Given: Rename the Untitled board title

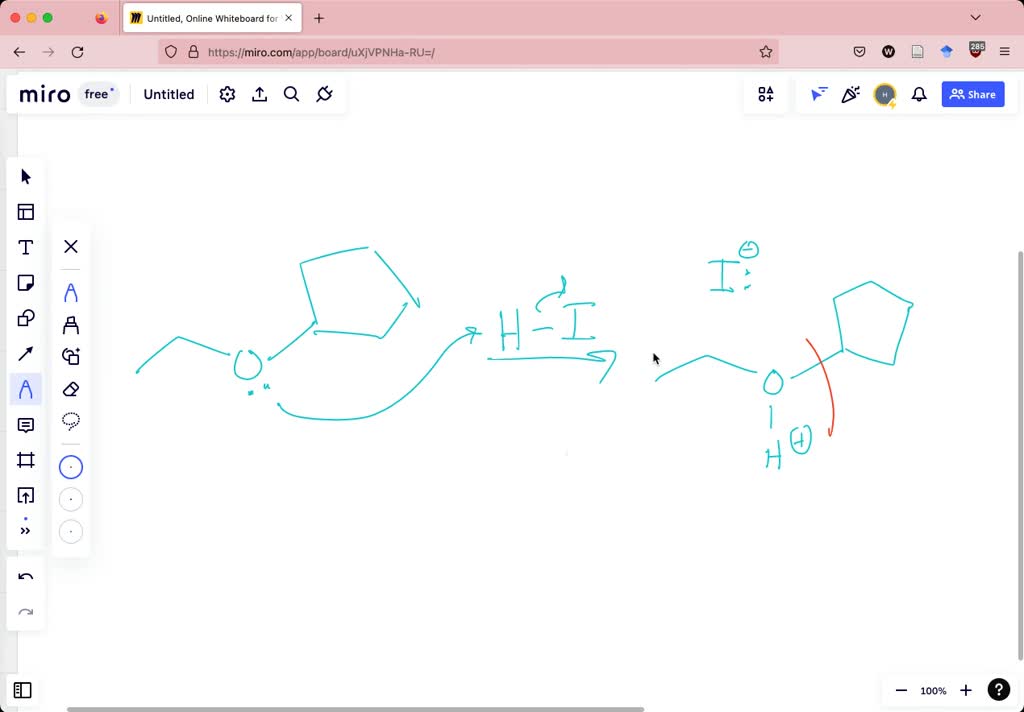Looking at the screenshot, I should coord(168,94).
